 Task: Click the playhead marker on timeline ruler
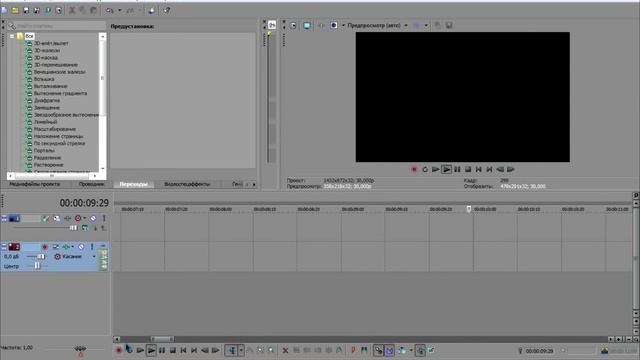(469, 209)
